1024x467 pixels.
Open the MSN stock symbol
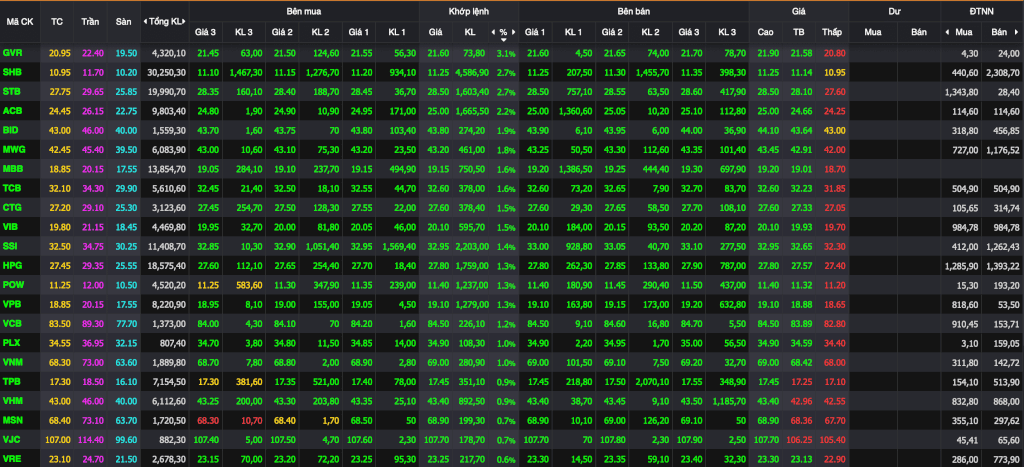point(12,420)
